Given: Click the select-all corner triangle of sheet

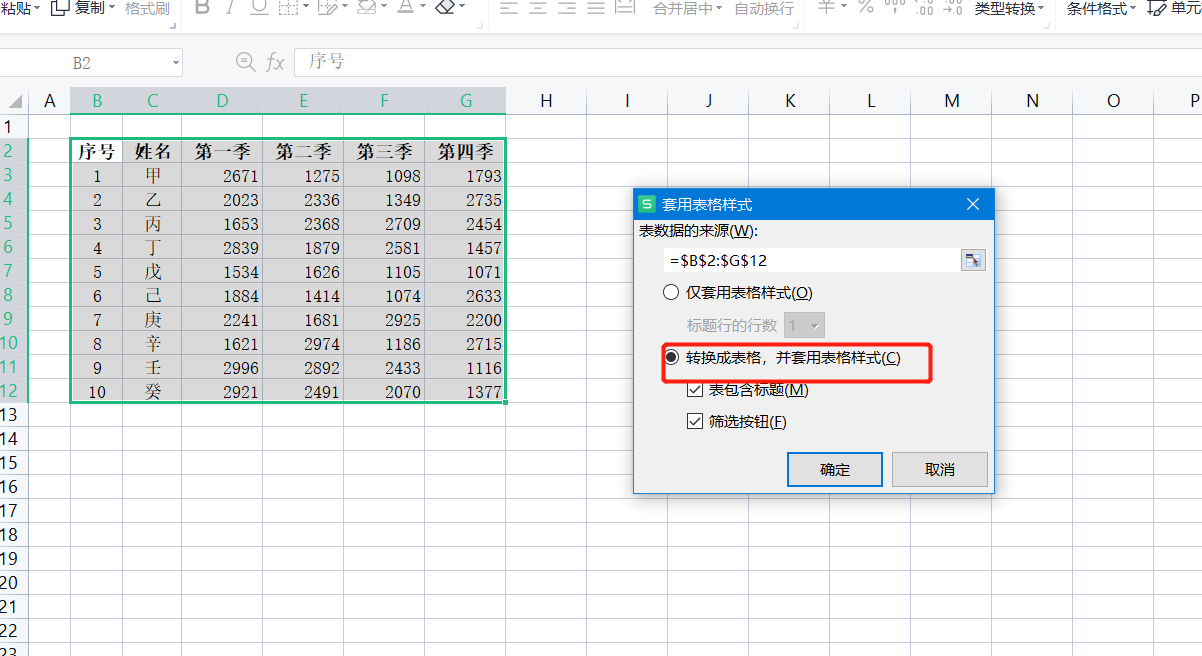Looking at the screenshot, I should point(15,101).
